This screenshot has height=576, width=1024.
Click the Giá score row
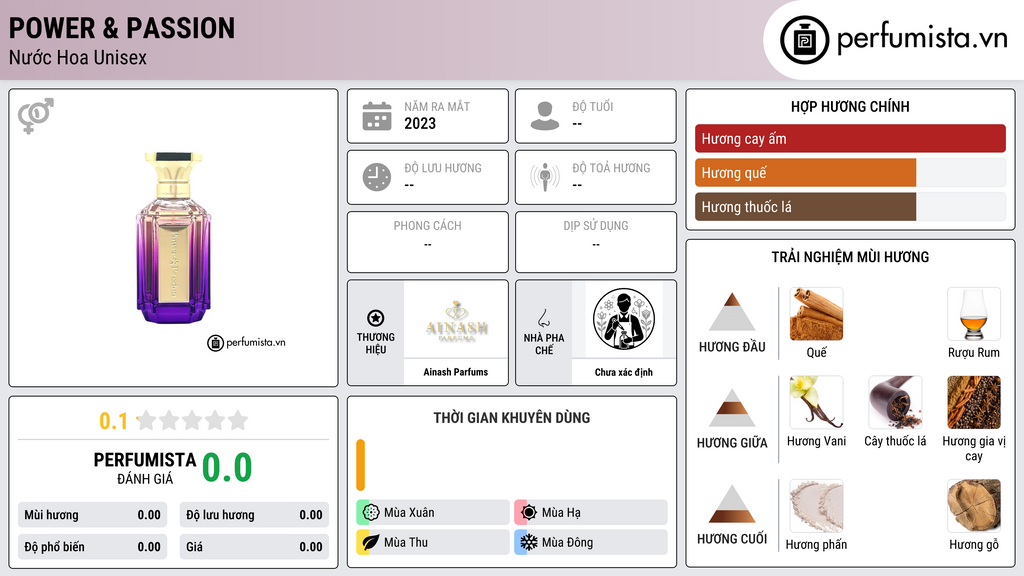[x=254, y=547]
